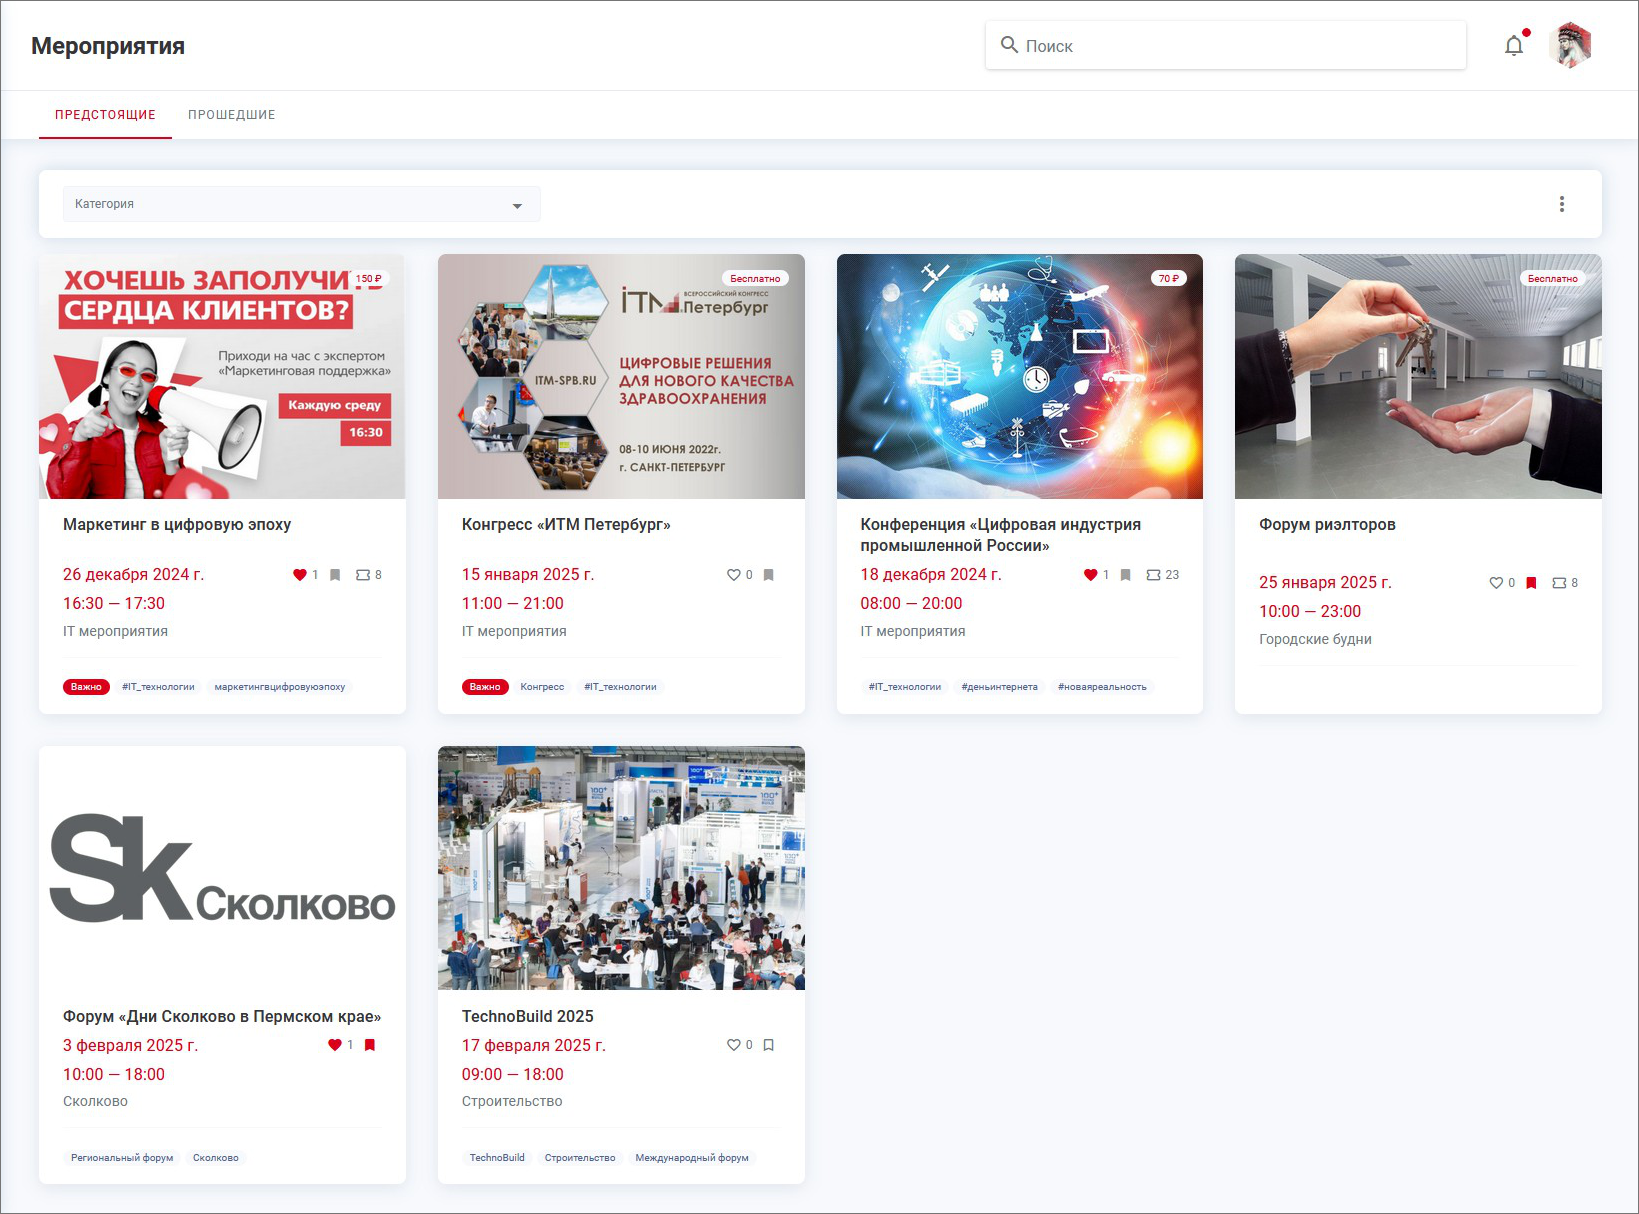Open the notifications bell

point(1514,46)
